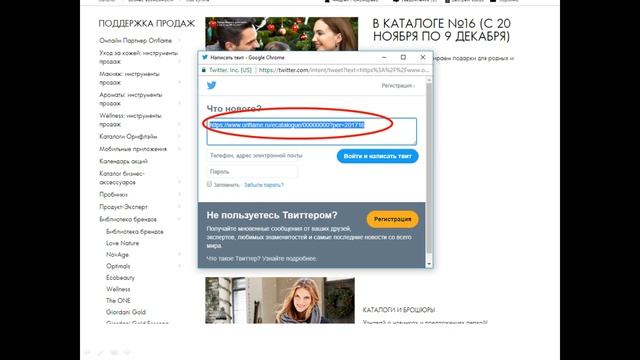Click the Twitter bird logo in popup
This screenshot has height=360, width=640.
211,85
